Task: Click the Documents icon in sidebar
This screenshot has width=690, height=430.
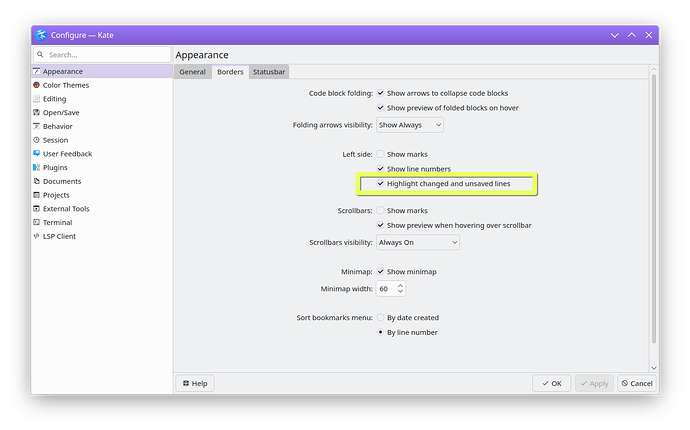Action: tap(37, 181)
